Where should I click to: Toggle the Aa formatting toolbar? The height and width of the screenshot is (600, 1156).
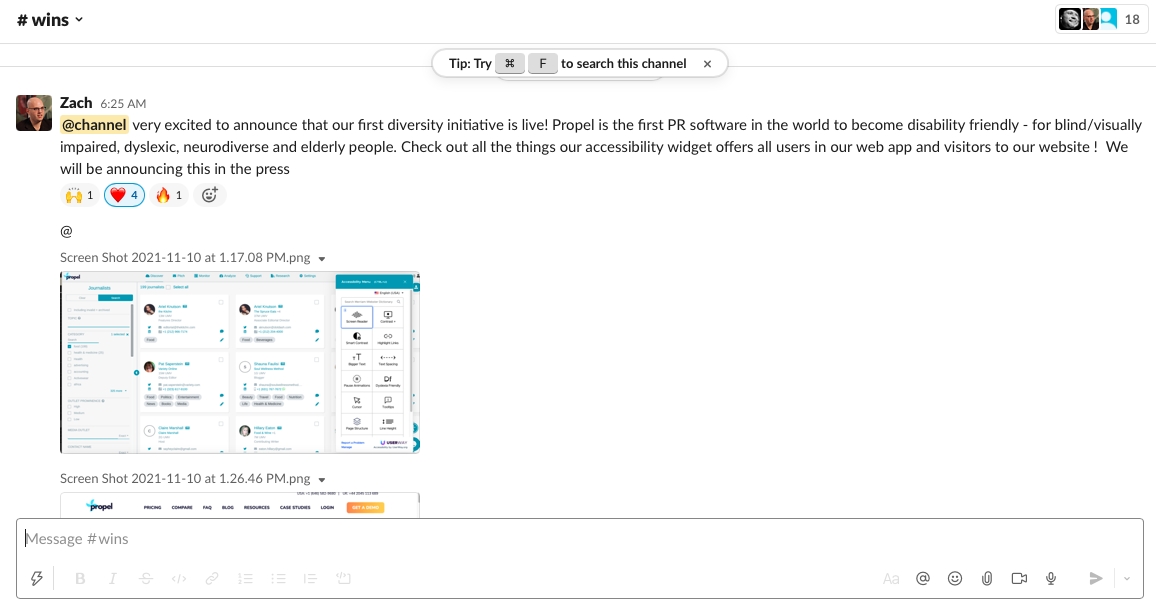pos(891,579)
